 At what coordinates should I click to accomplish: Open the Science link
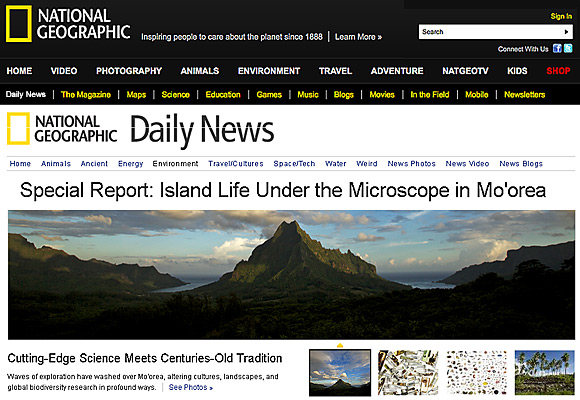click(176, 95)
